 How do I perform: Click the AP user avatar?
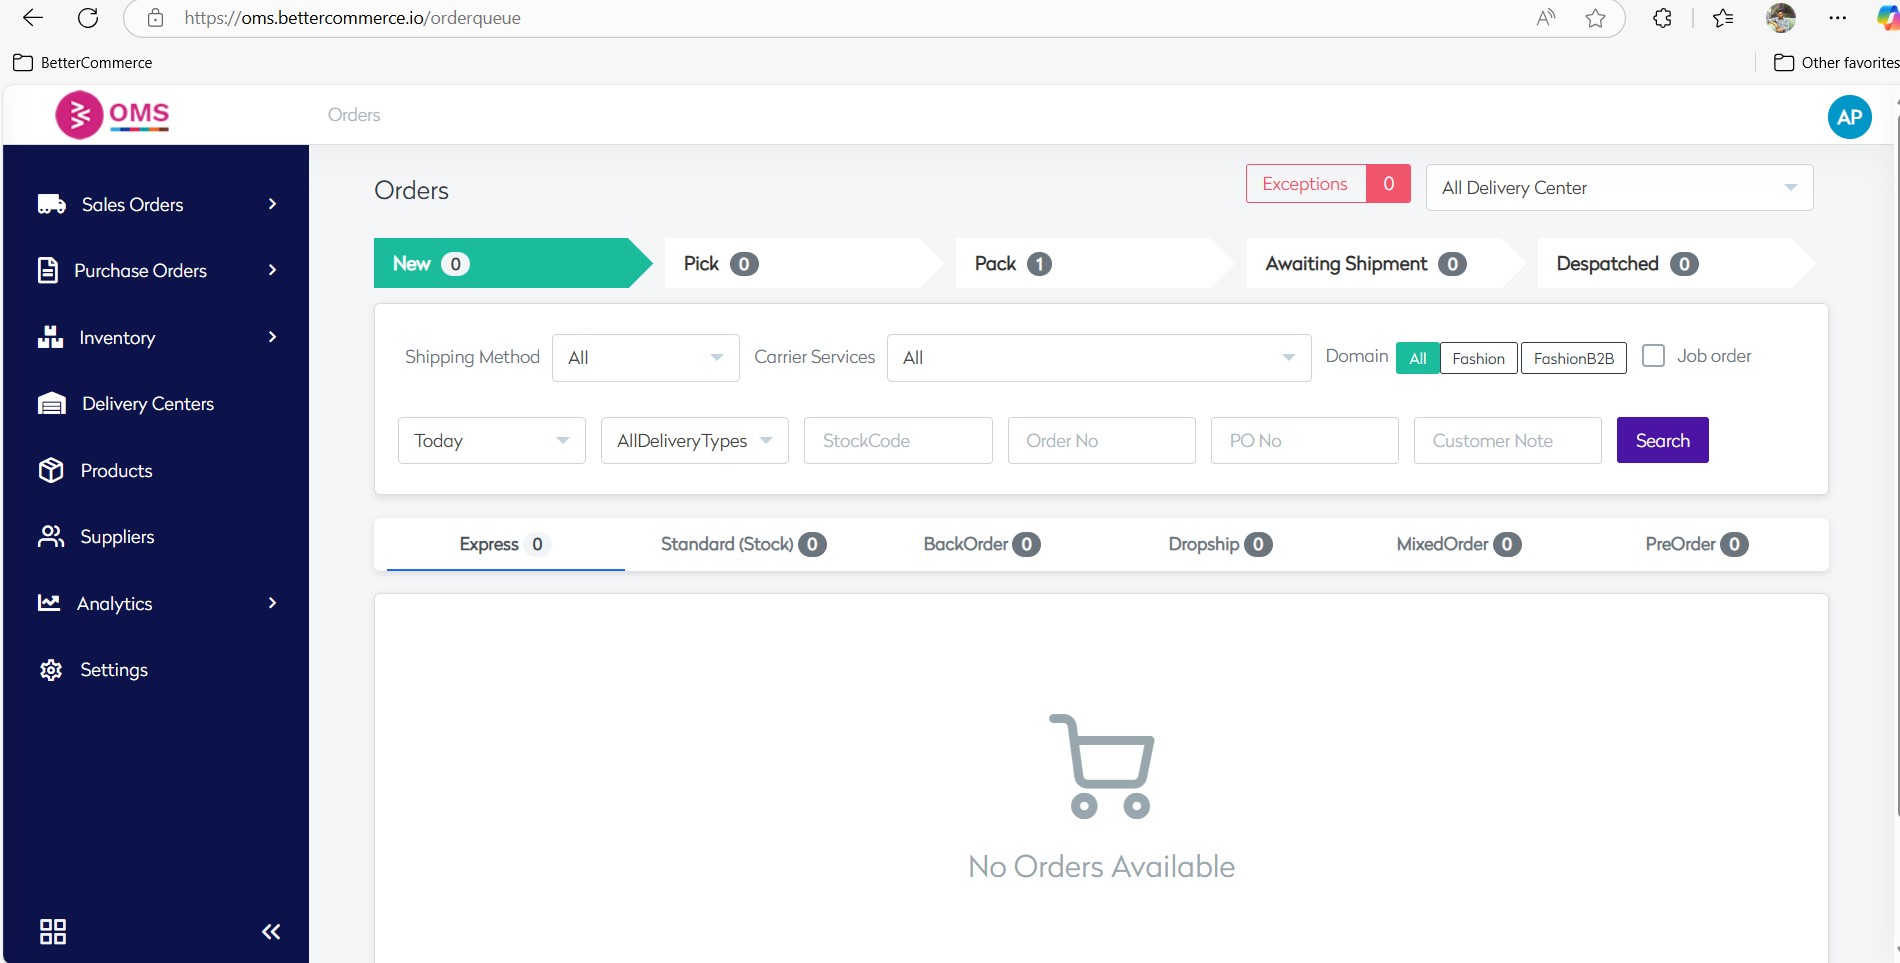[1849, 117]
